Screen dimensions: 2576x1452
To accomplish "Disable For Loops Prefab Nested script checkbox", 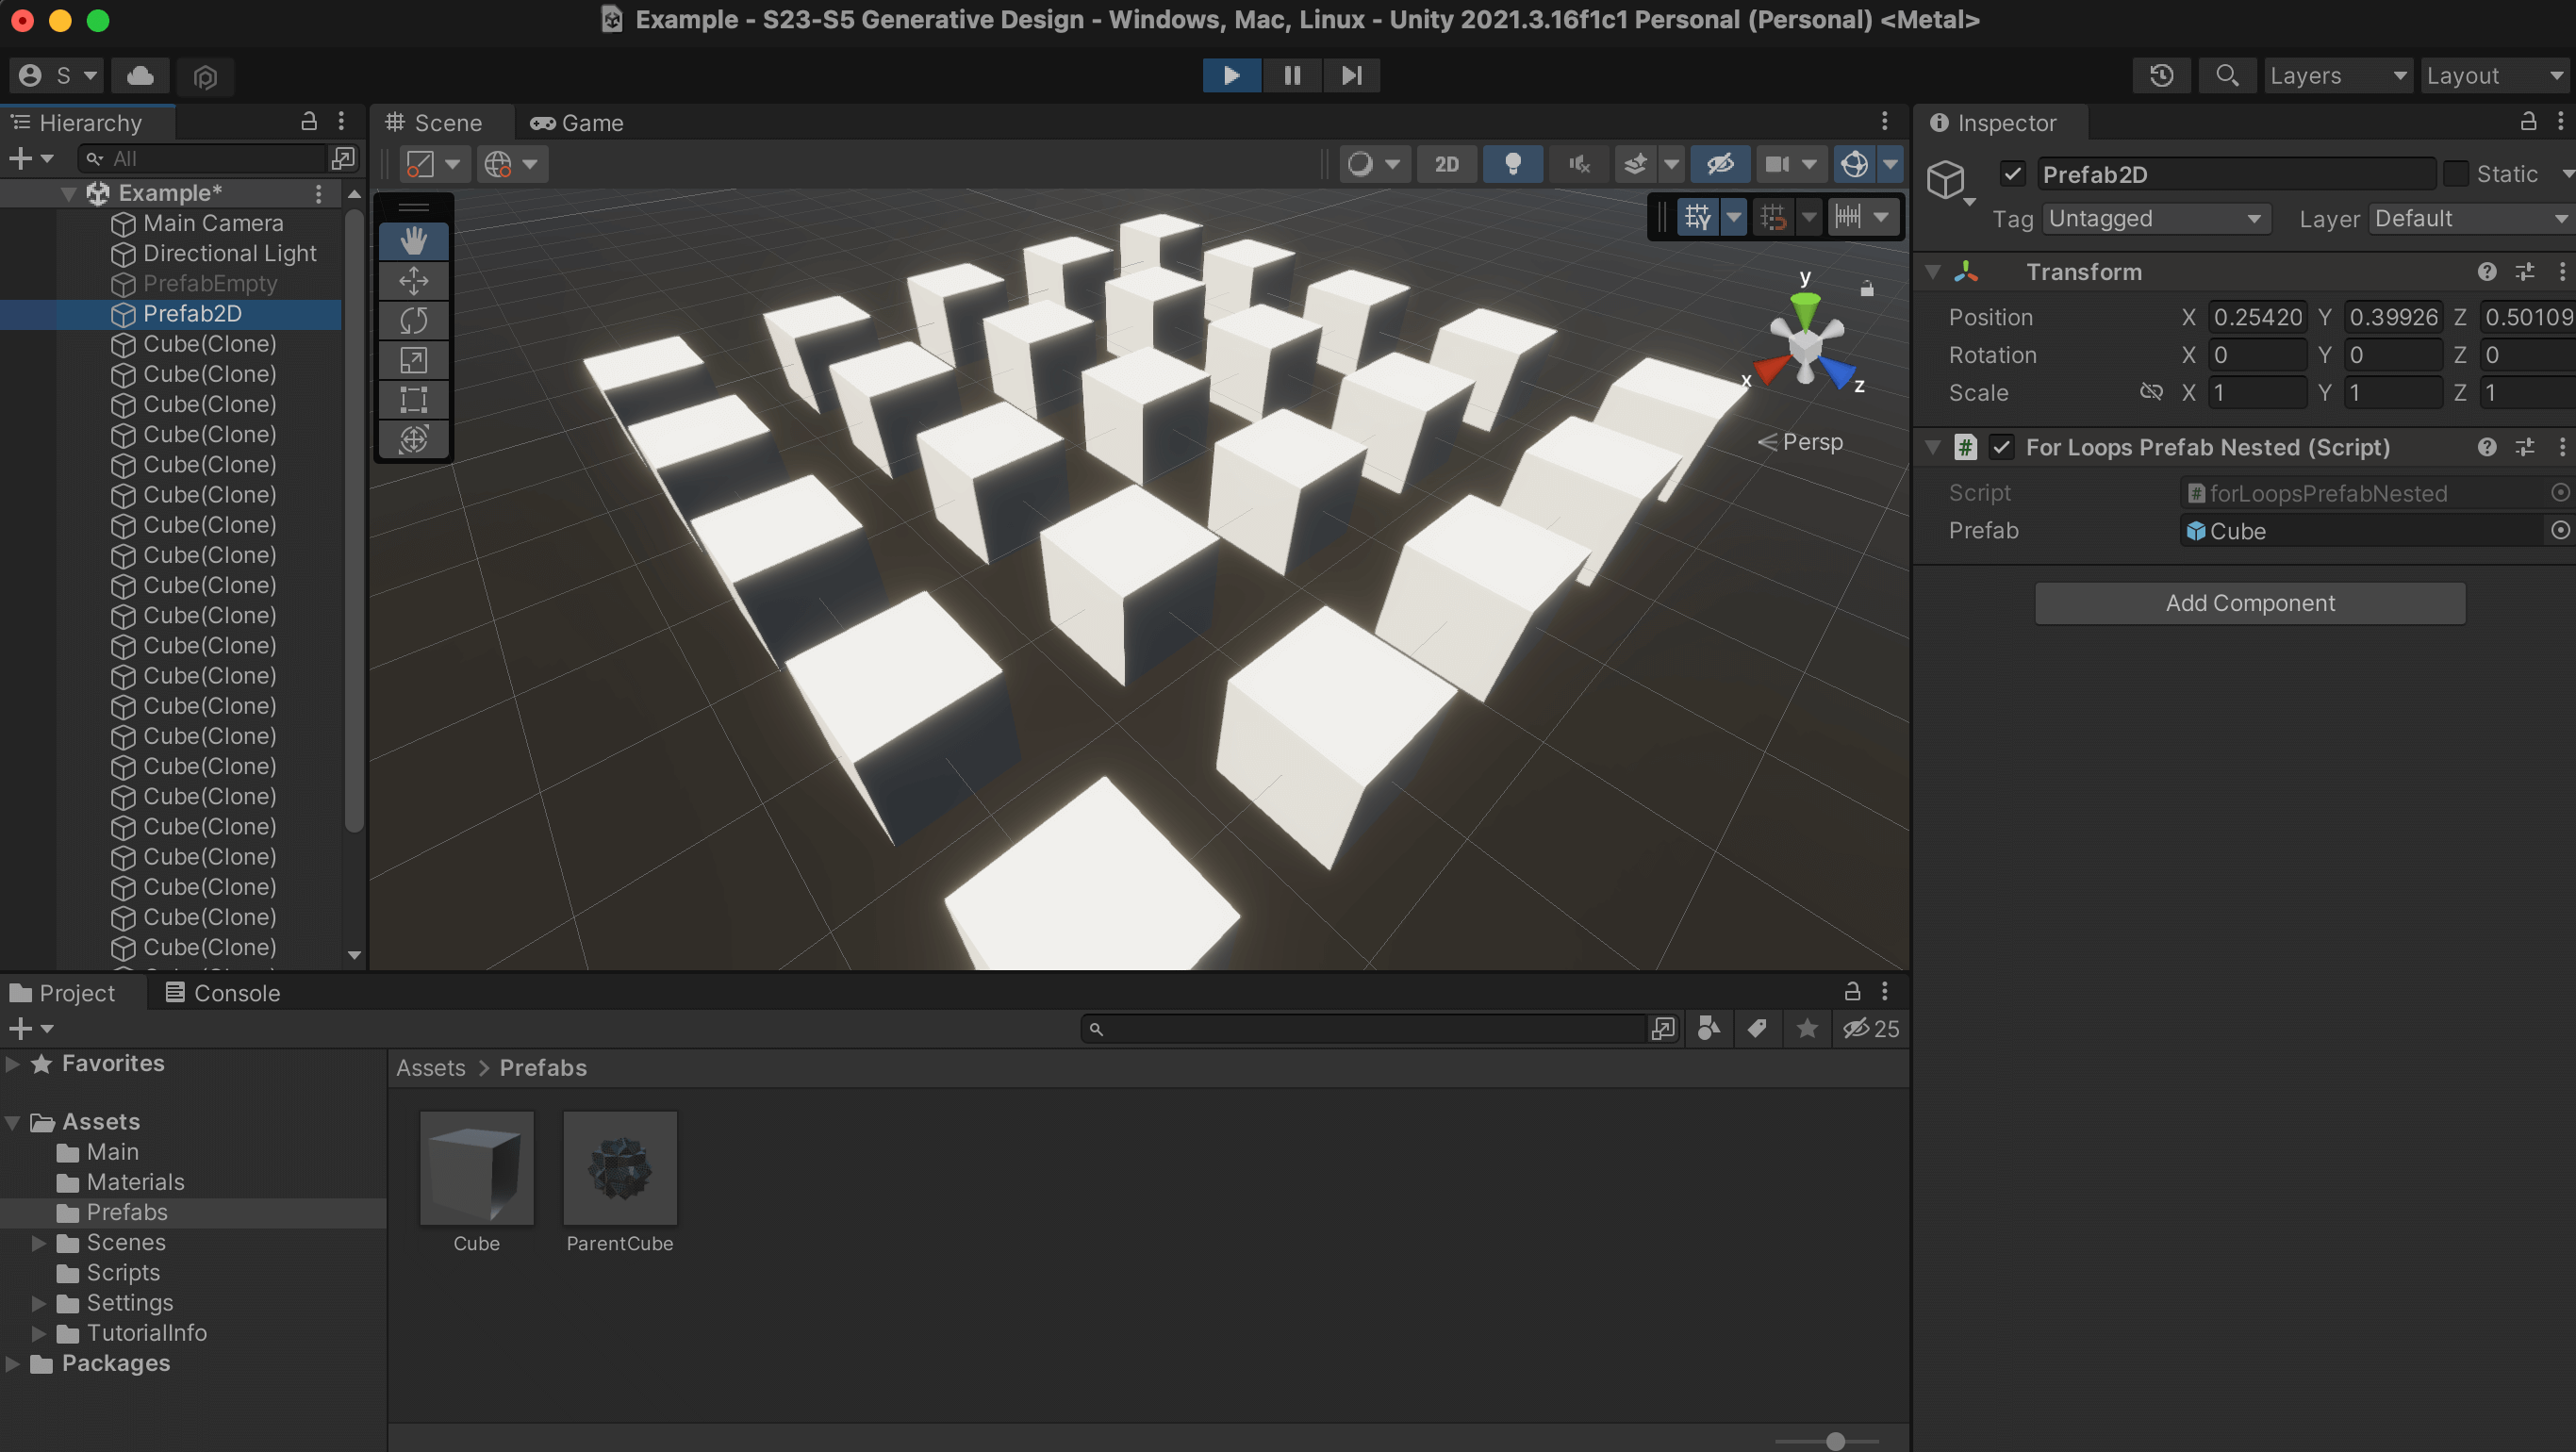I will [x=2001, y=447].
